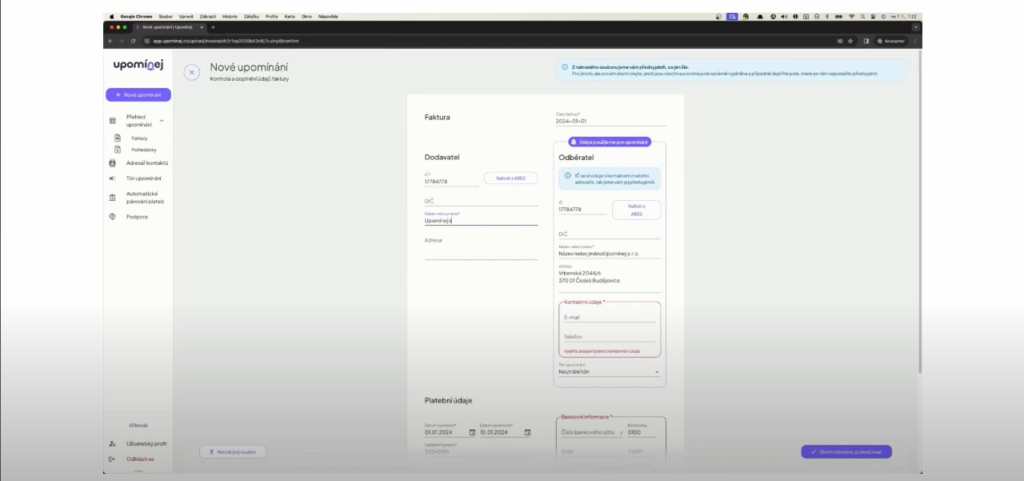Open Adresář kontaktů in the sidebar
Viewport: 1024px width, 481px height.
[x=147, y=163]
